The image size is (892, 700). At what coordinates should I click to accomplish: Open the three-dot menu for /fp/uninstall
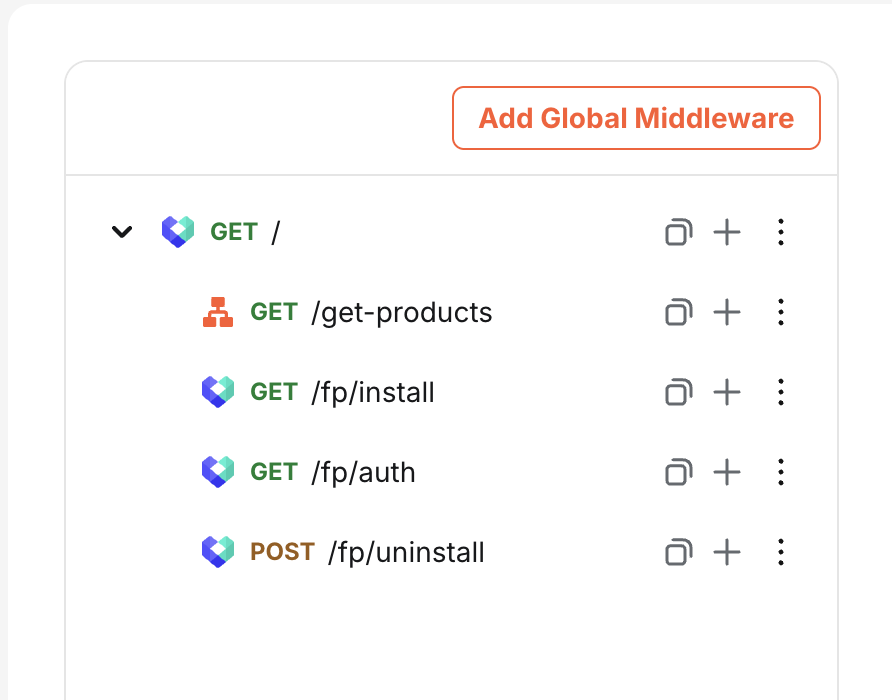[x=781, y=553]
